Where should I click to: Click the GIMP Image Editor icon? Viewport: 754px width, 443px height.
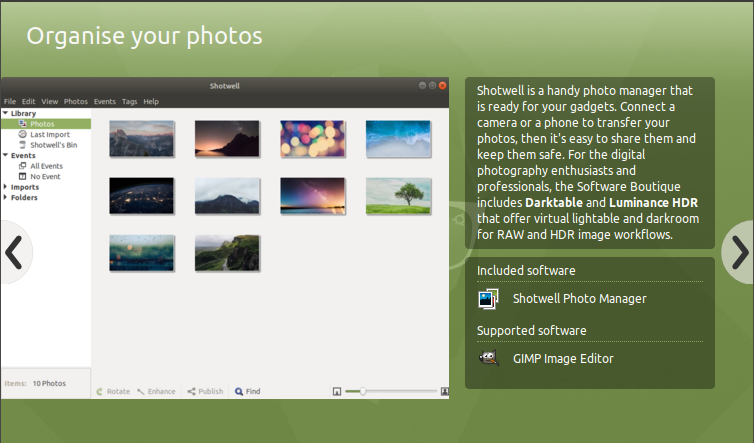coord(488,358)
